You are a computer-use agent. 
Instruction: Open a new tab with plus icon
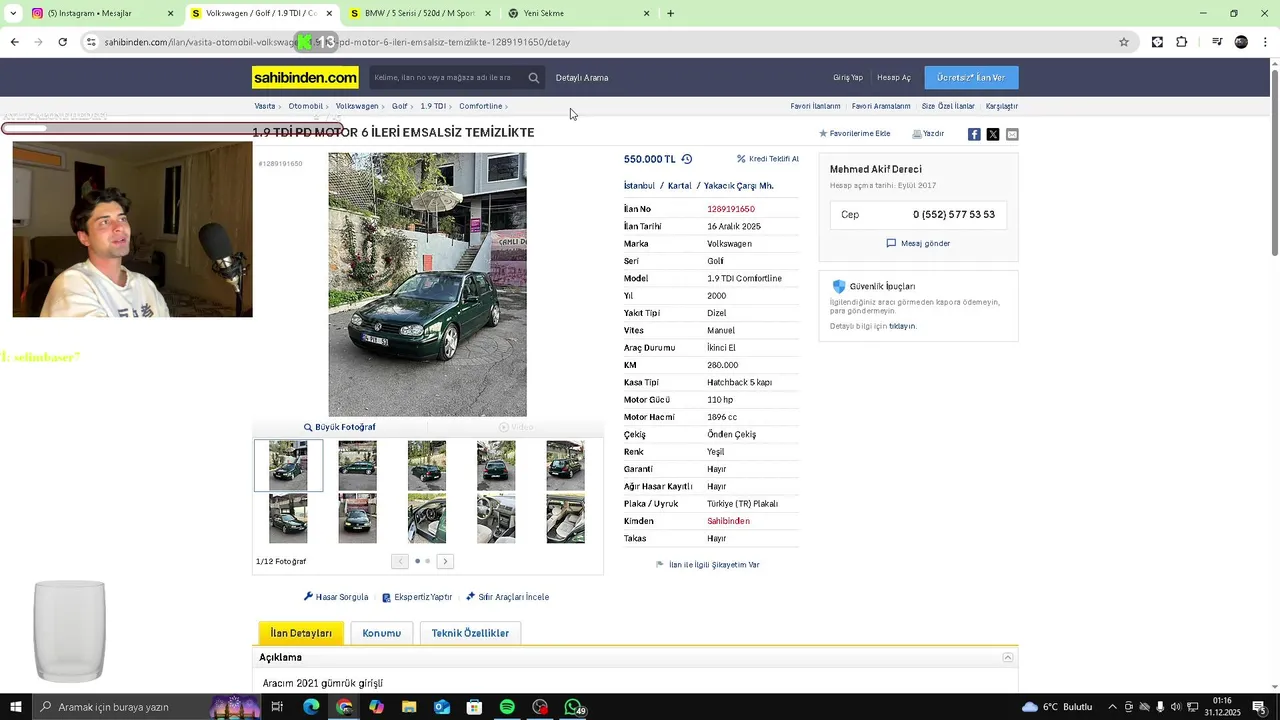[x=670, y=13]
